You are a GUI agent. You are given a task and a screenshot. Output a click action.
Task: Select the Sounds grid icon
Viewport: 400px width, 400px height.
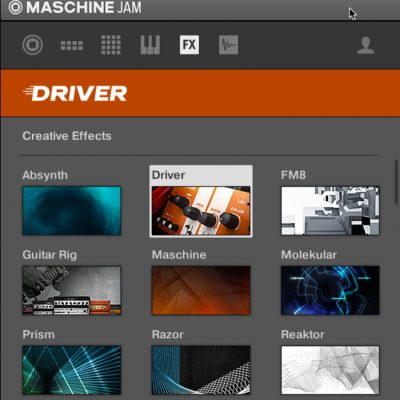pos(111,45)
